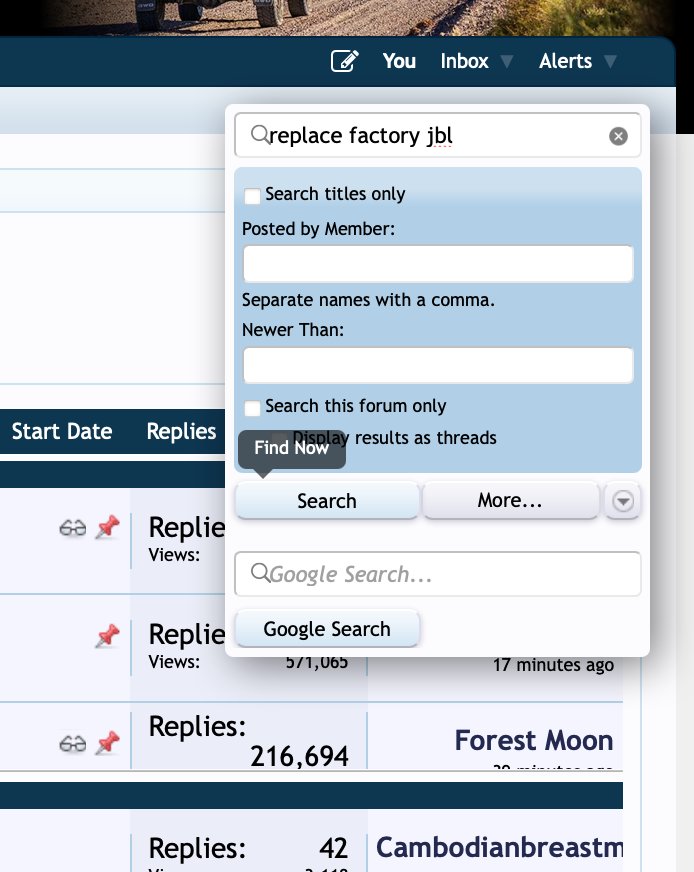Viewport: 694px width, 872px height.
Task: Click the Newer Than date field
Action: coord(438,365)
